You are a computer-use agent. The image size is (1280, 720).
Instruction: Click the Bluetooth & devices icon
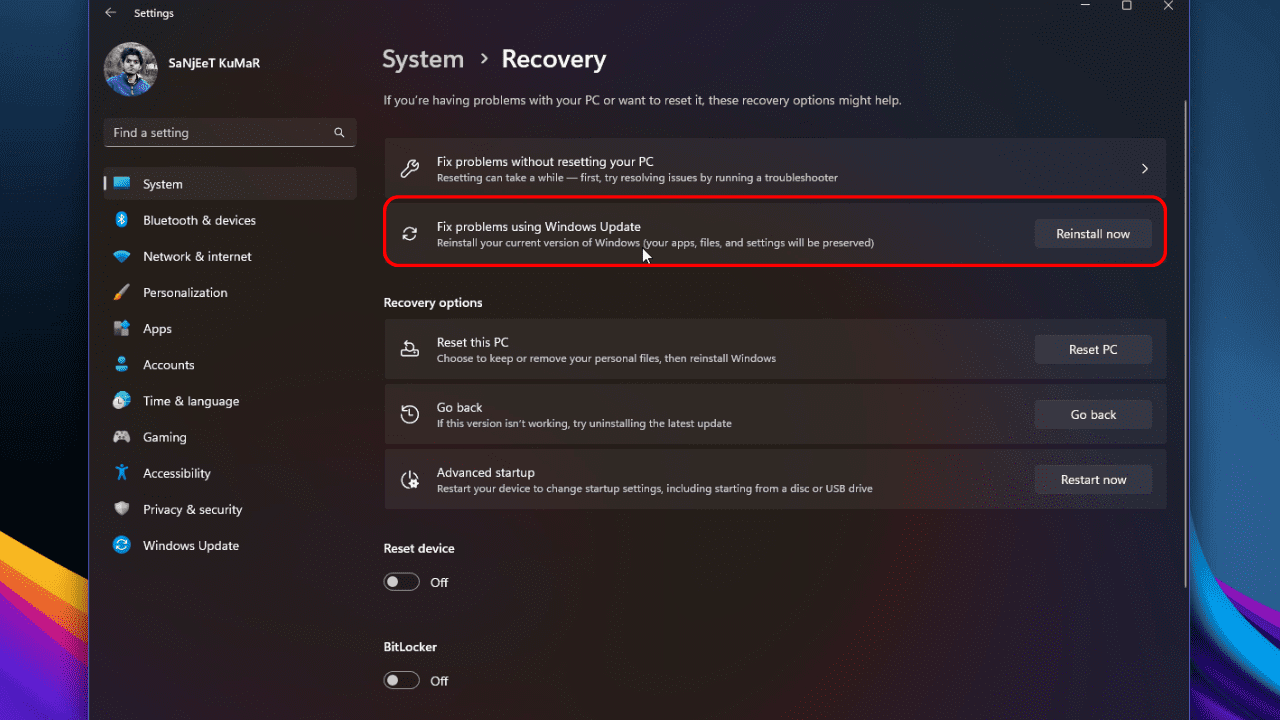(x=121, y=220)
